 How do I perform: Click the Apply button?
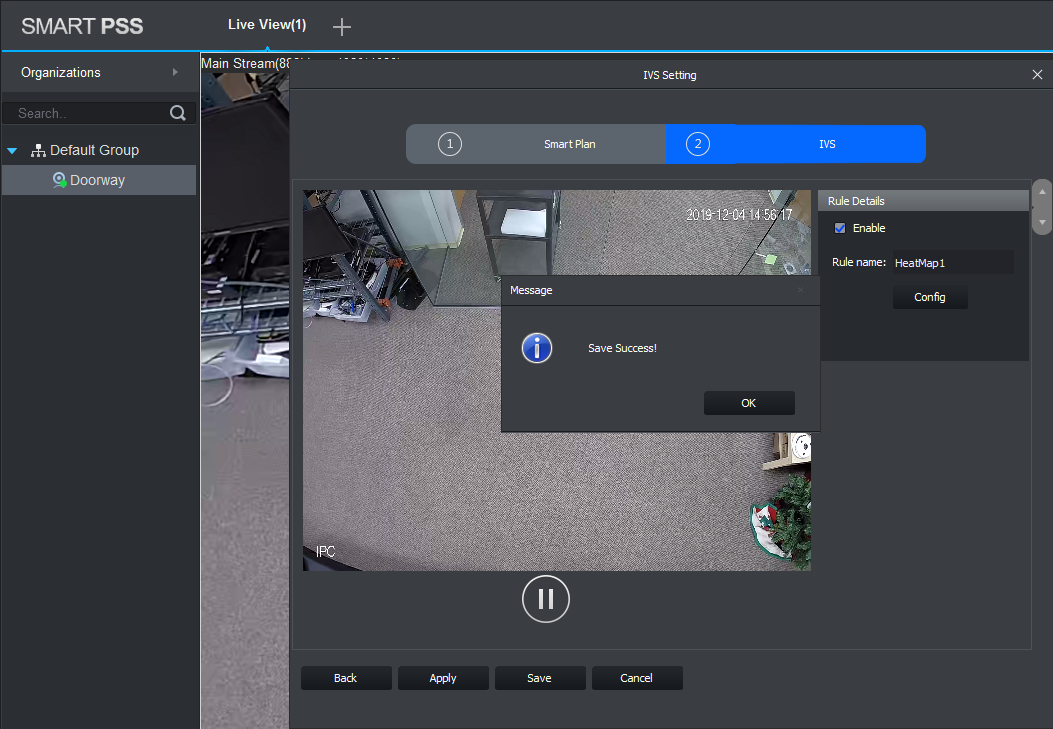click(443, 678)
